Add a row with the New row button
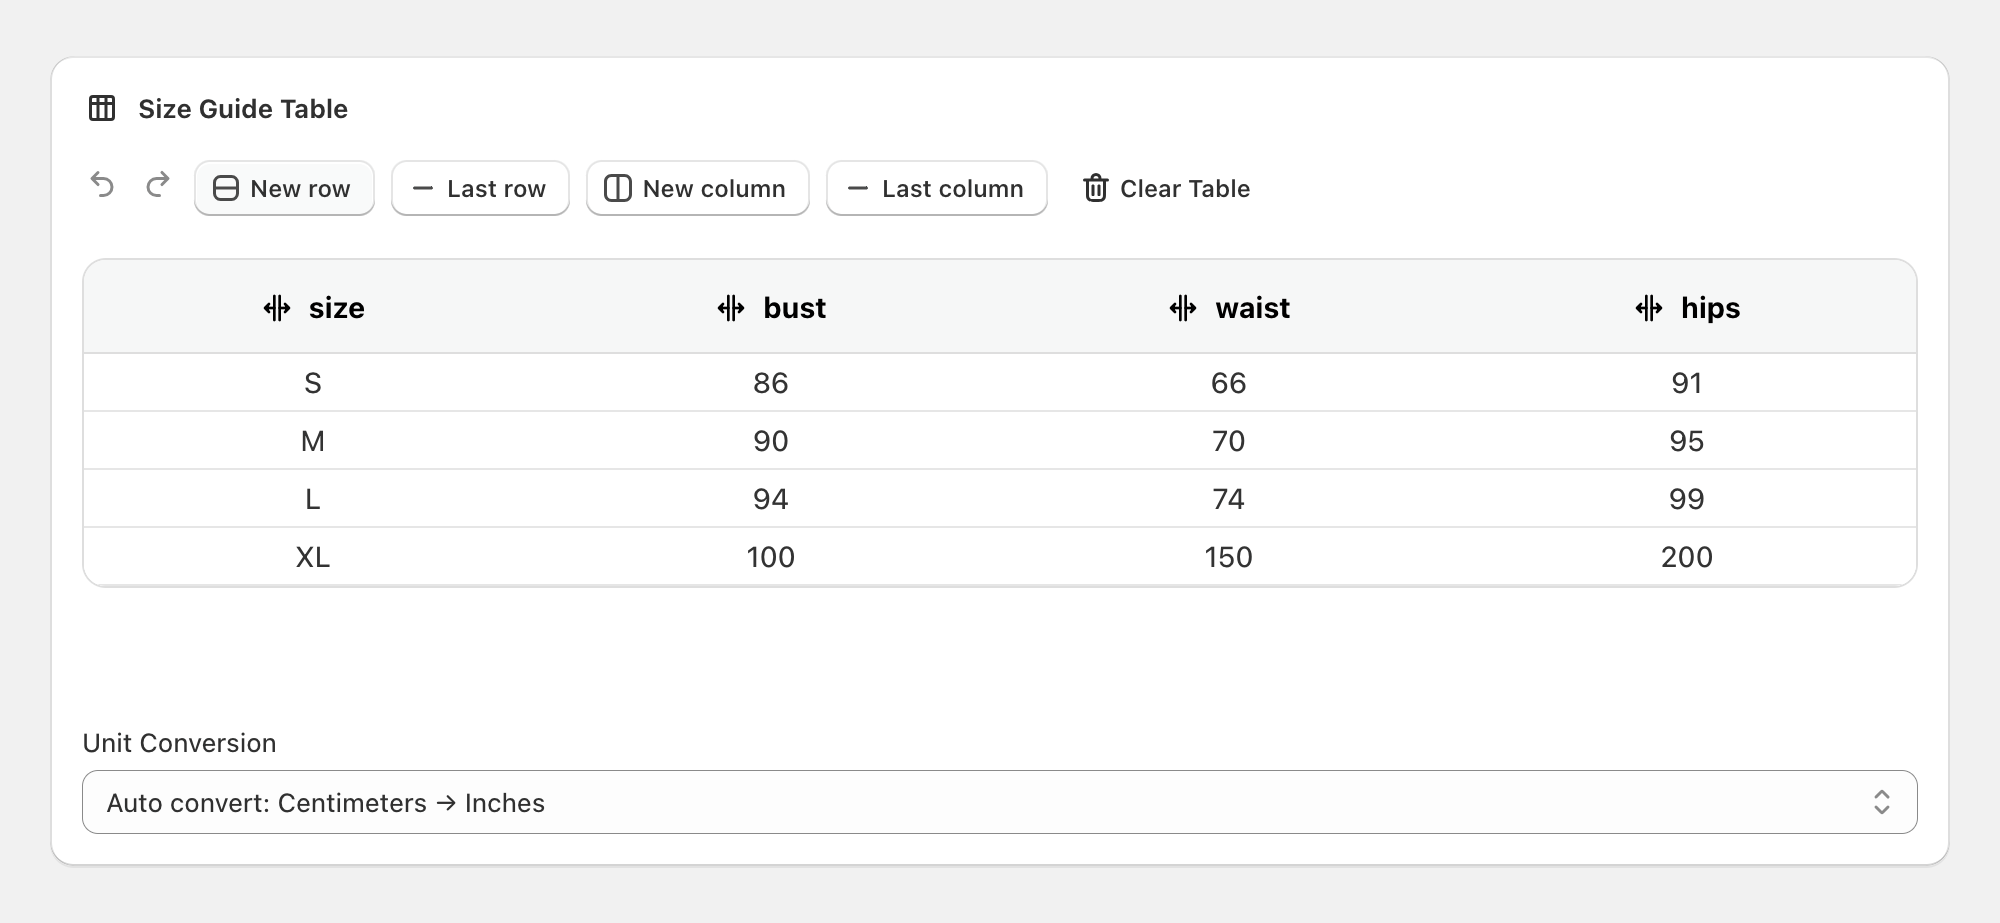Screen dimensions: 2000x923 [284, 188]
